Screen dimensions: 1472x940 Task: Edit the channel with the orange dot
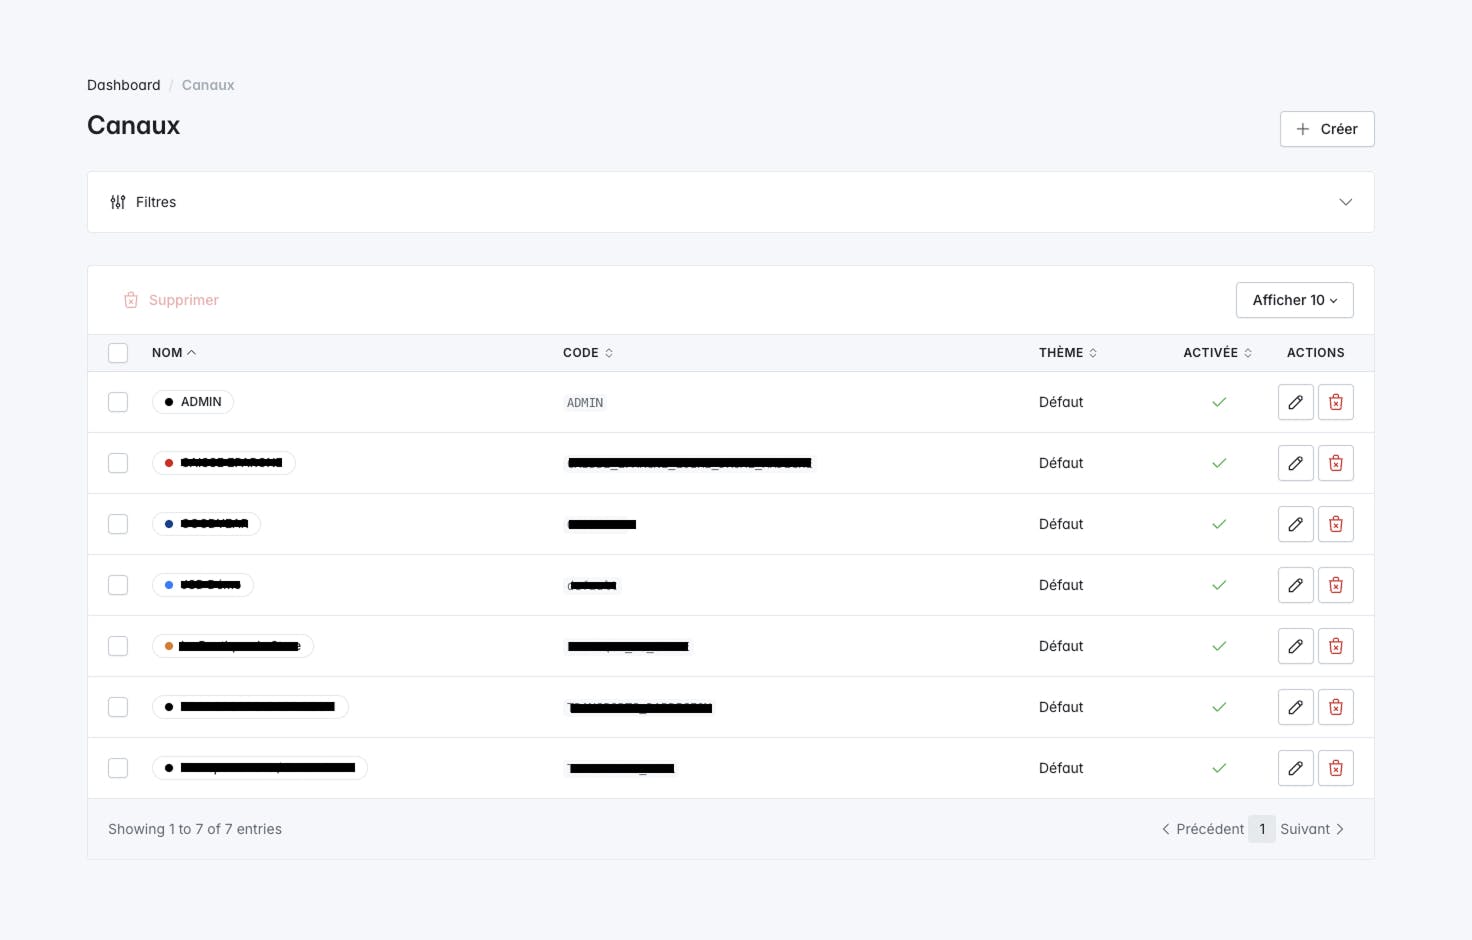[1295, 646]
